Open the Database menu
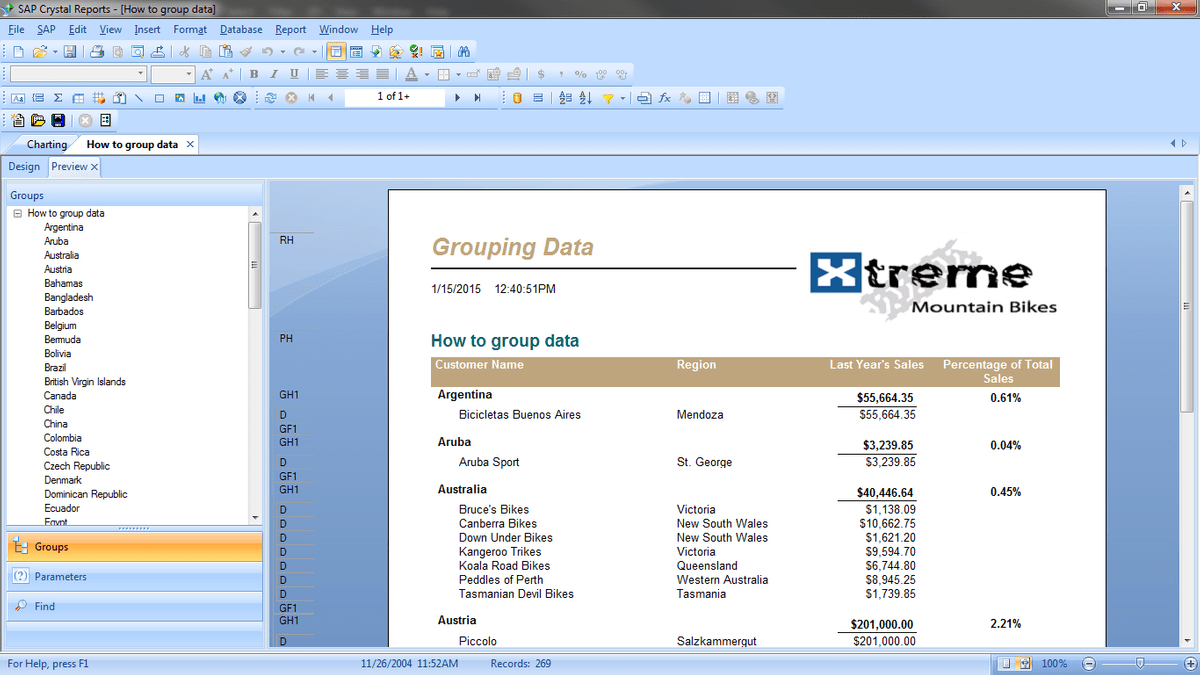This screenshot has width=1200, height=675. [x=241, y=29]
